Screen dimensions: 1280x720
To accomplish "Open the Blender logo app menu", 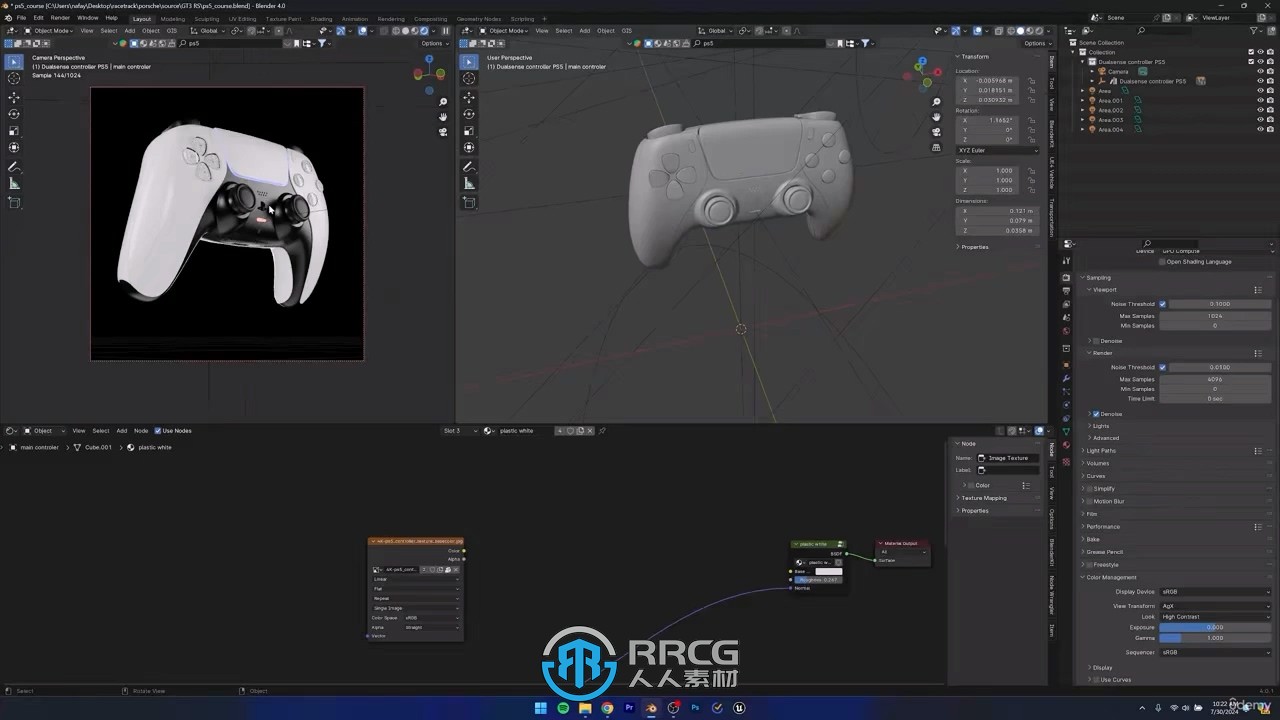I will point(8,18).
